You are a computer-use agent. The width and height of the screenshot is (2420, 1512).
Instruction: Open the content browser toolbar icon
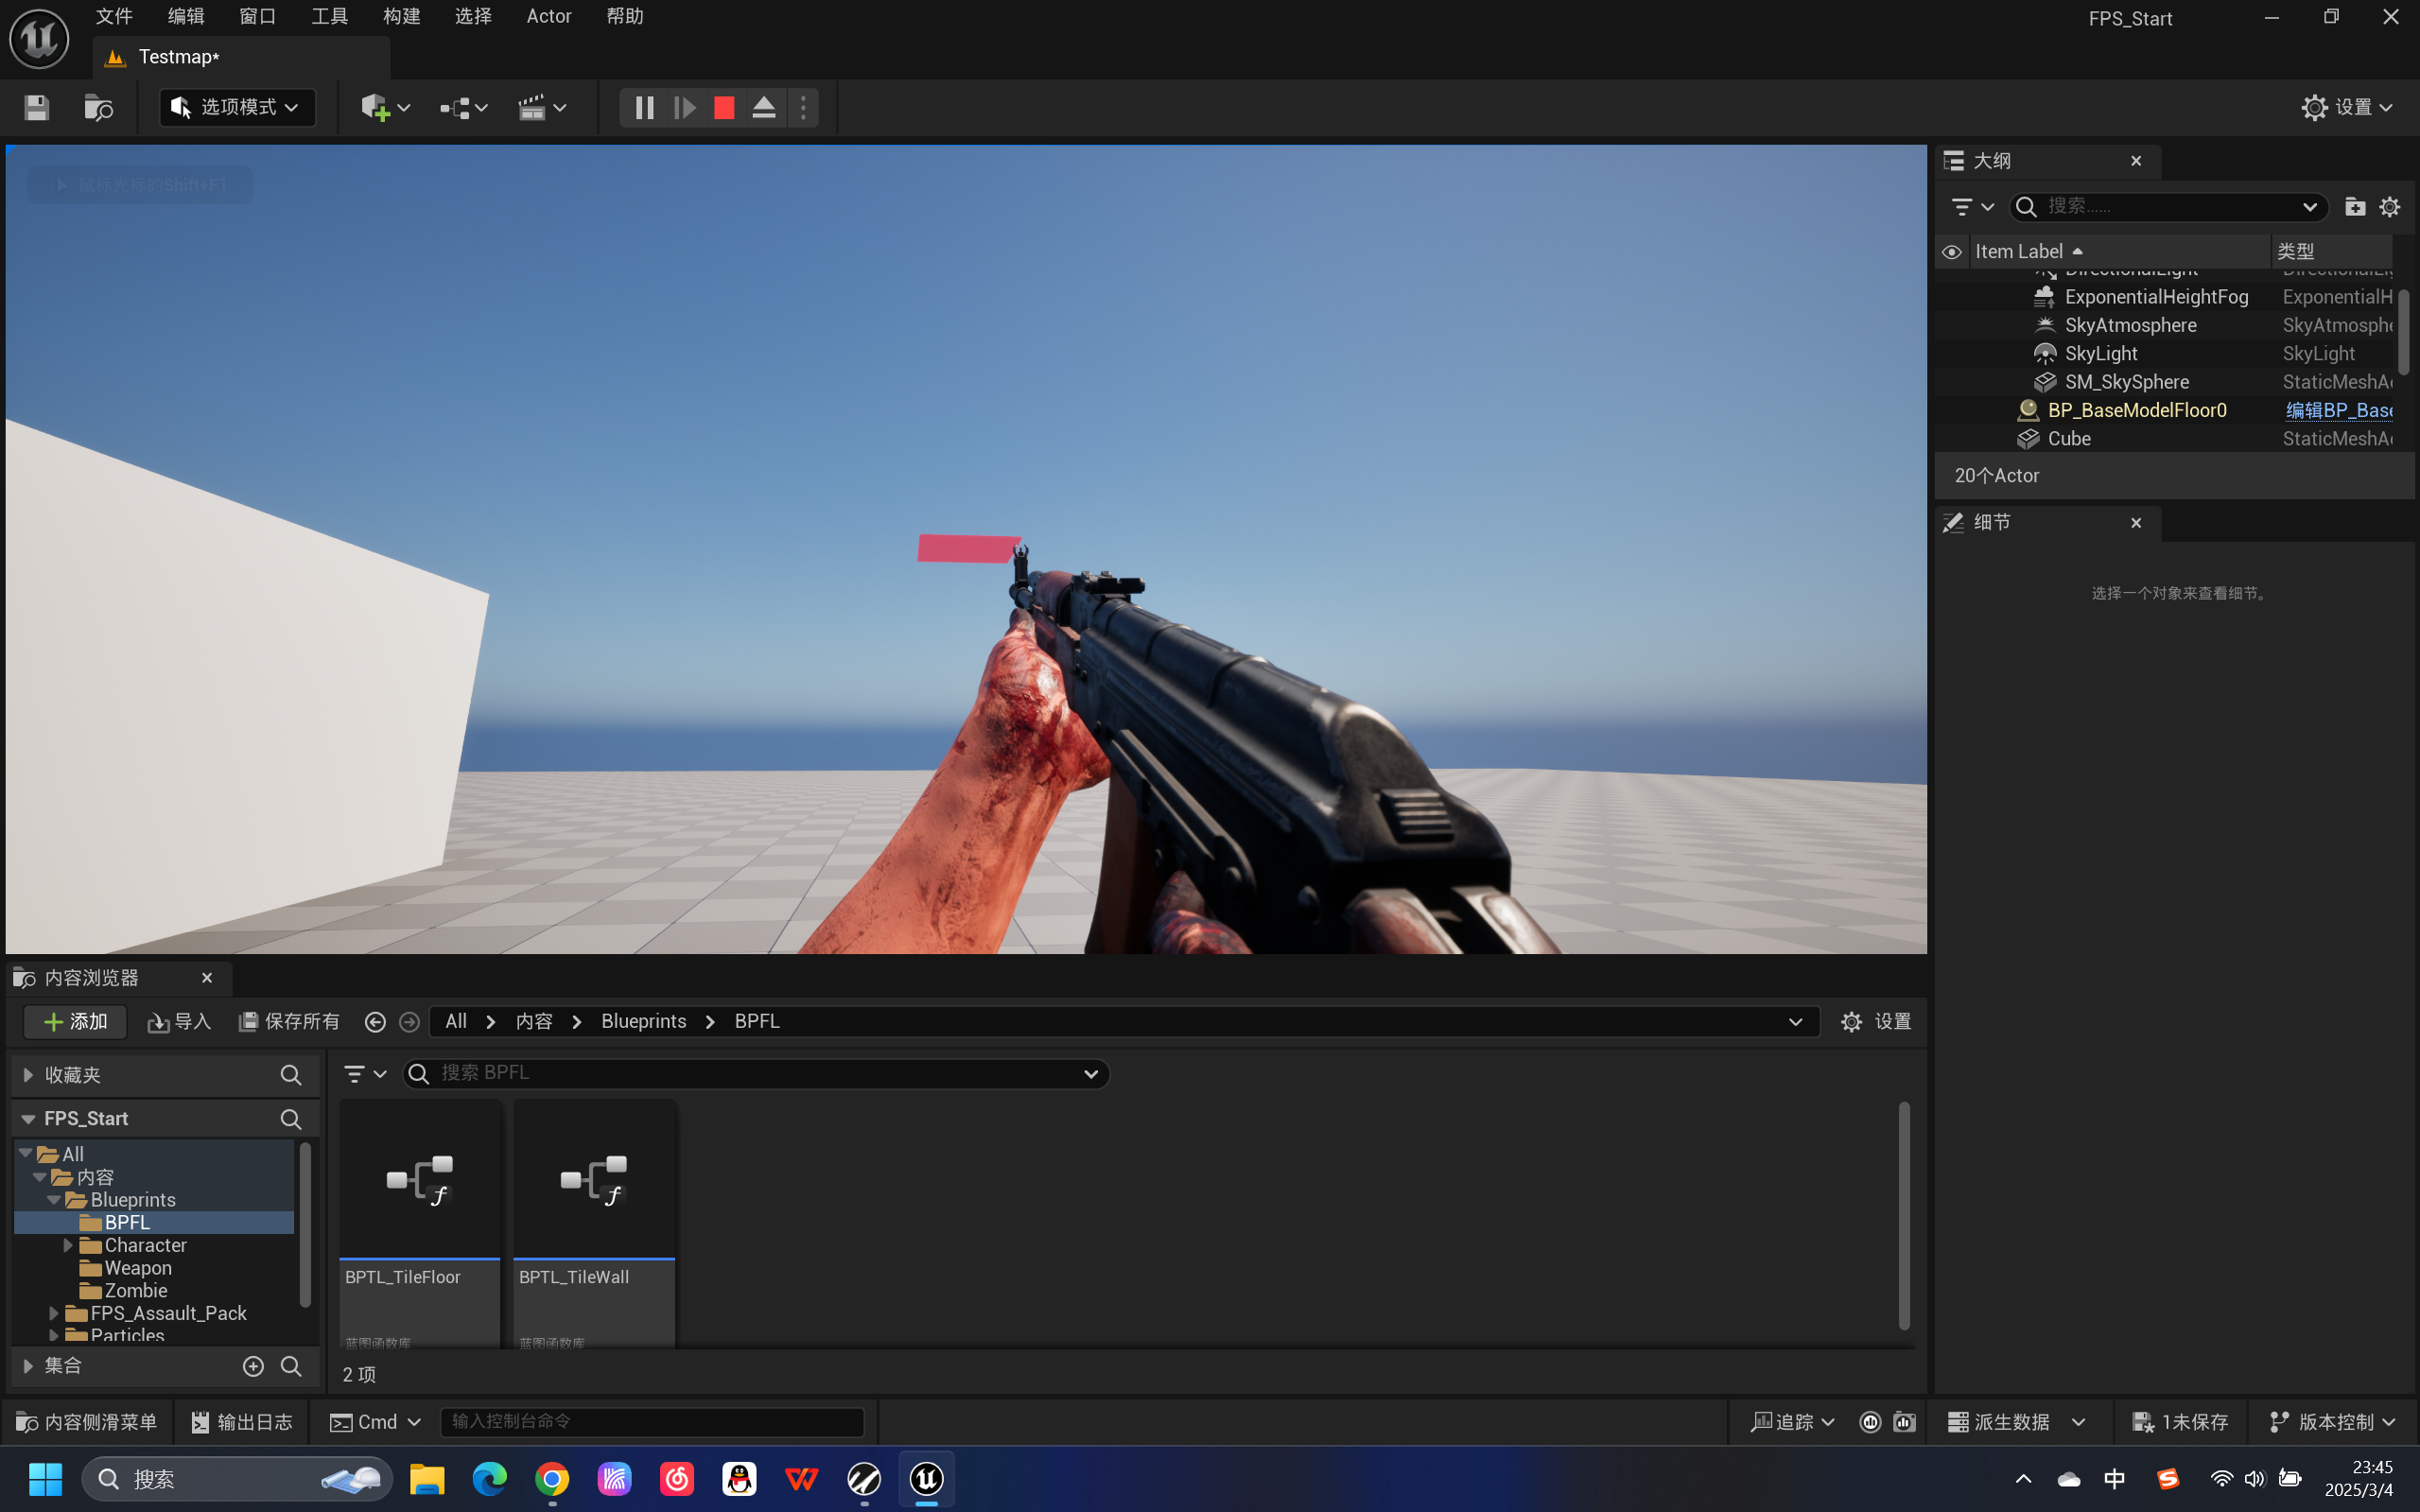tap(98, 108)
